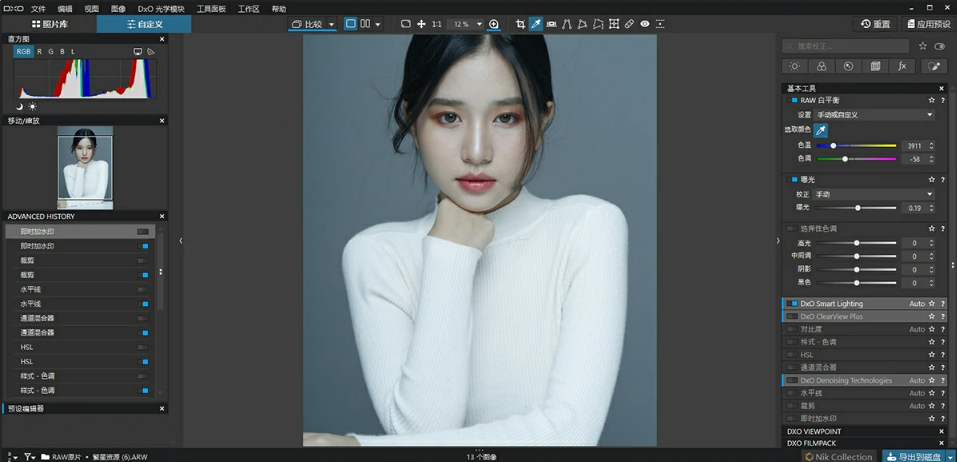This screenshot has height=462, width=957.
Task: Click the Nik Collection button
Action: tap(839, 456)
